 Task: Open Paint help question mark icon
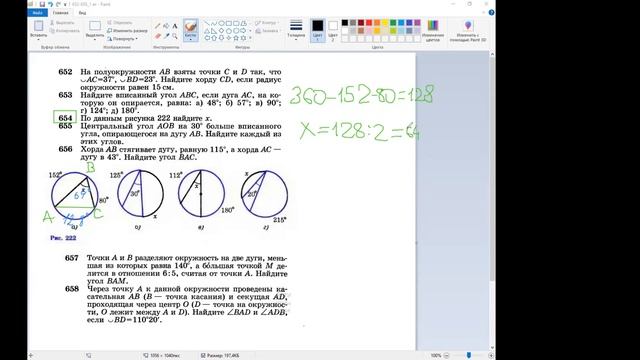[x=491, y=13]
